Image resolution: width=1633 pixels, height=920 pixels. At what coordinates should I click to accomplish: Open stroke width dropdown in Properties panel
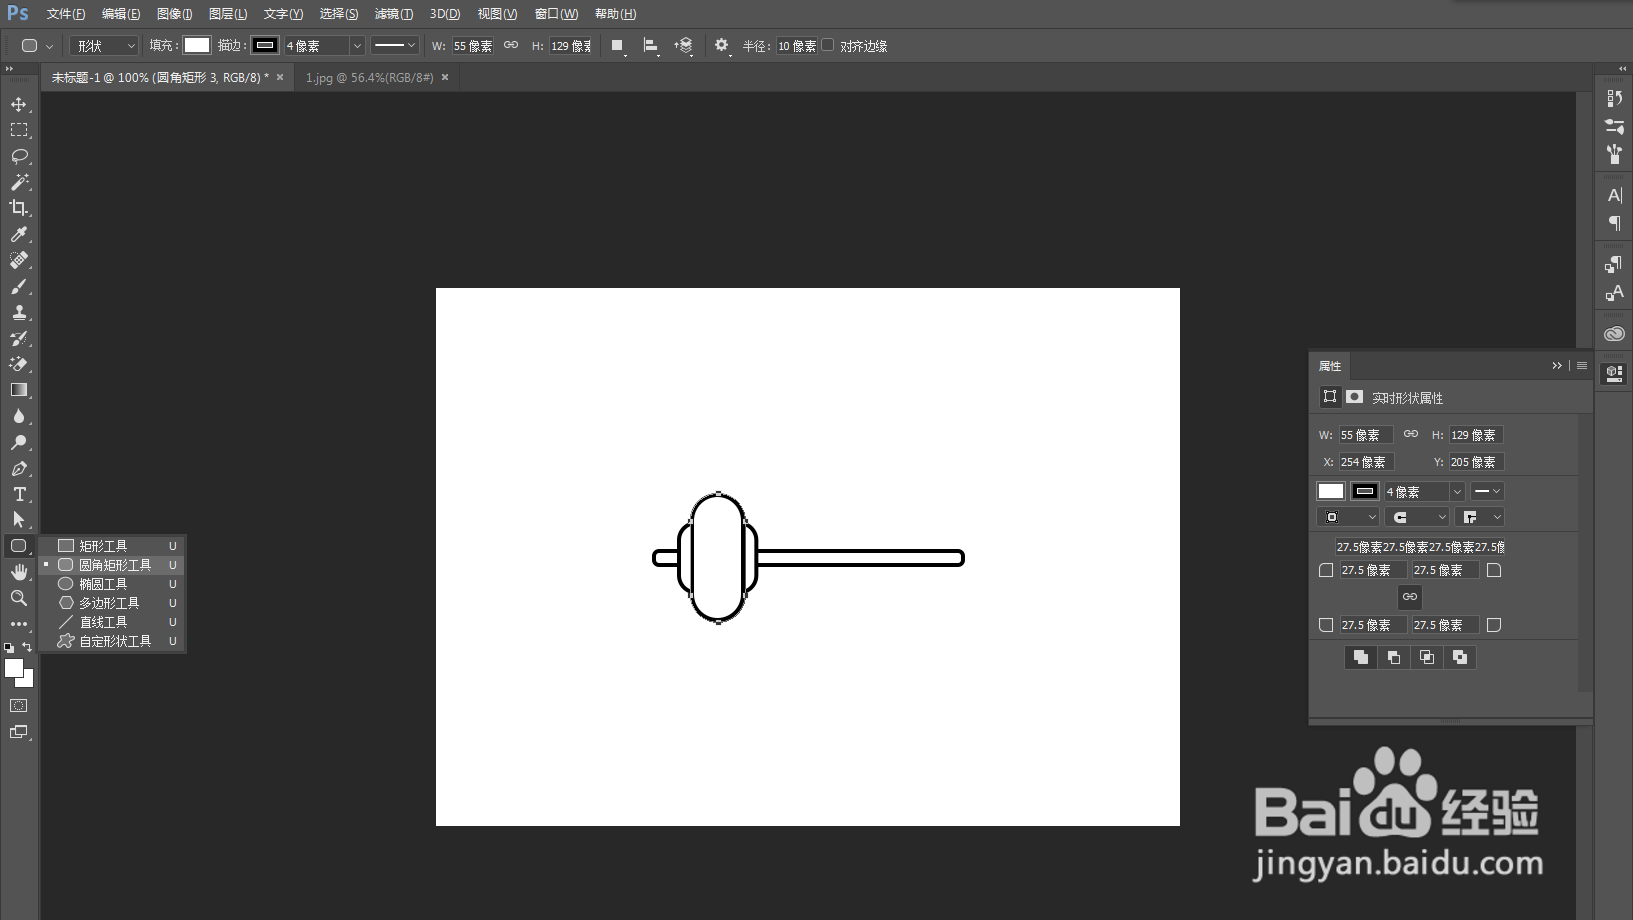(1457, 492)
